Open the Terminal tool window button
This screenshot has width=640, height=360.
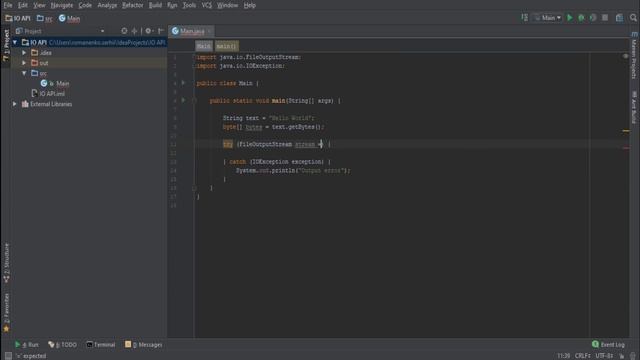[101, 345]
